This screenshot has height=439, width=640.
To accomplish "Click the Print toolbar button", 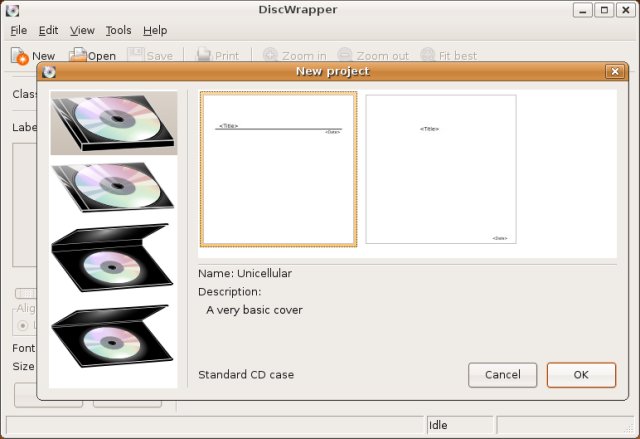I will [x=217, y=55].
